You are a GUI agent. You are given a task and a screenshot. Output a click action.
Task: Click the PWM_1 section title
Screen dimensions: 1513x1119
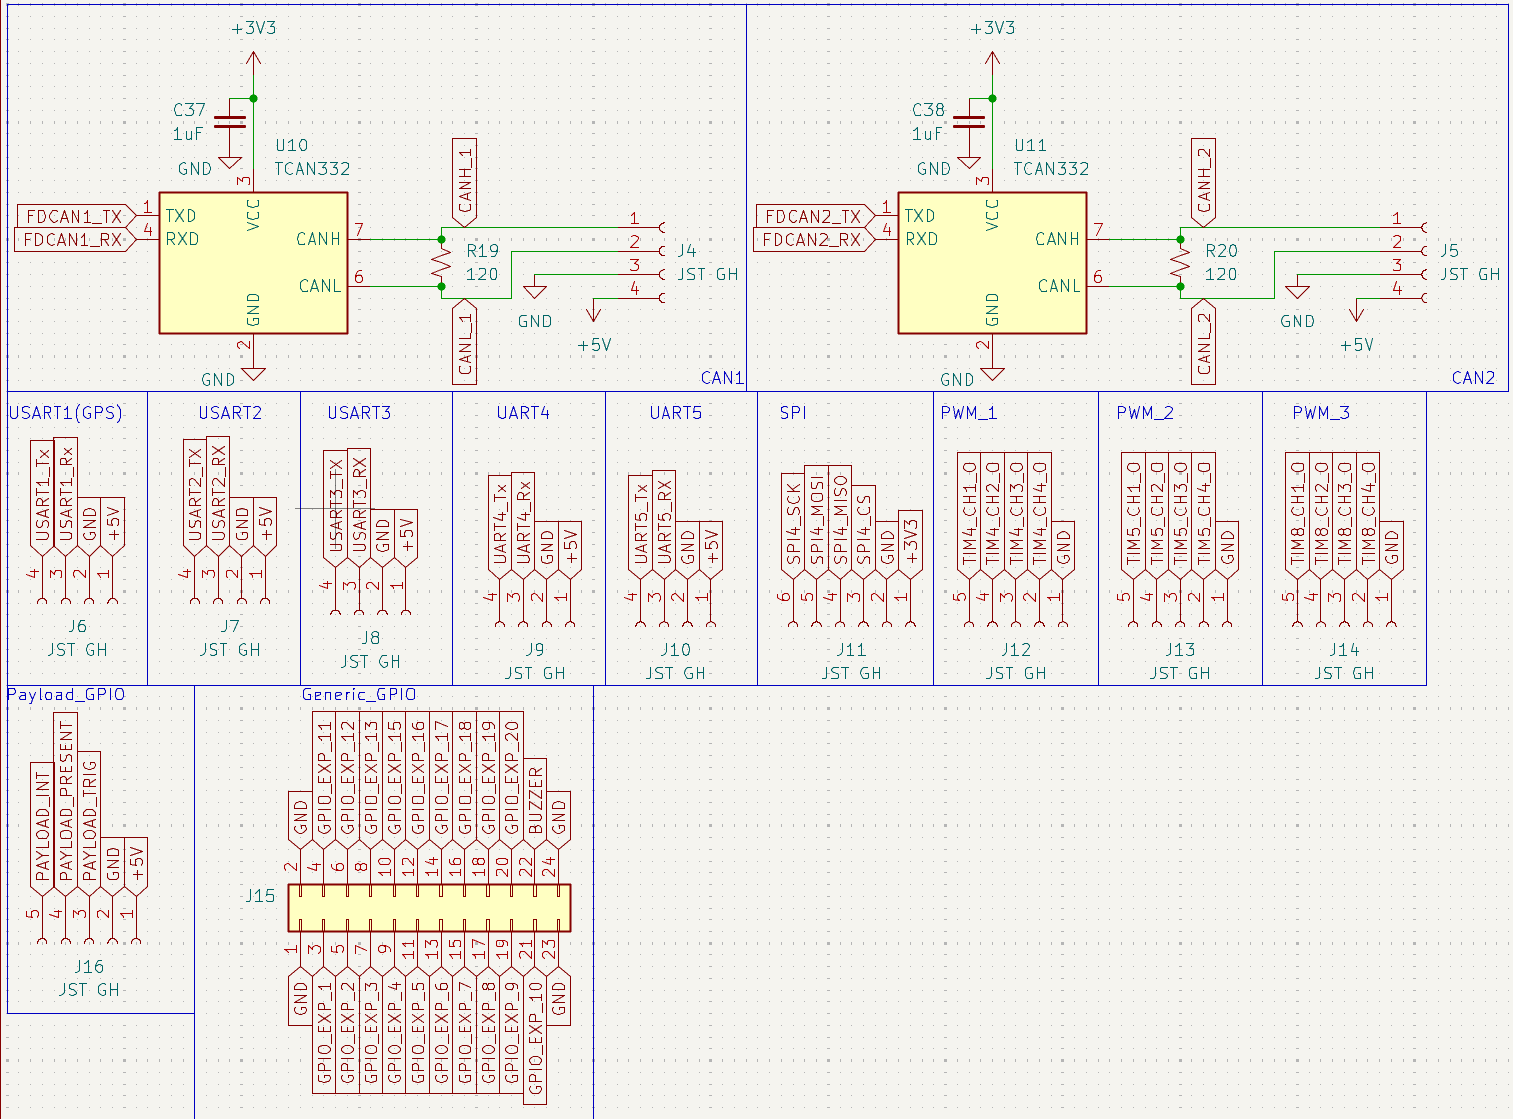969,413
